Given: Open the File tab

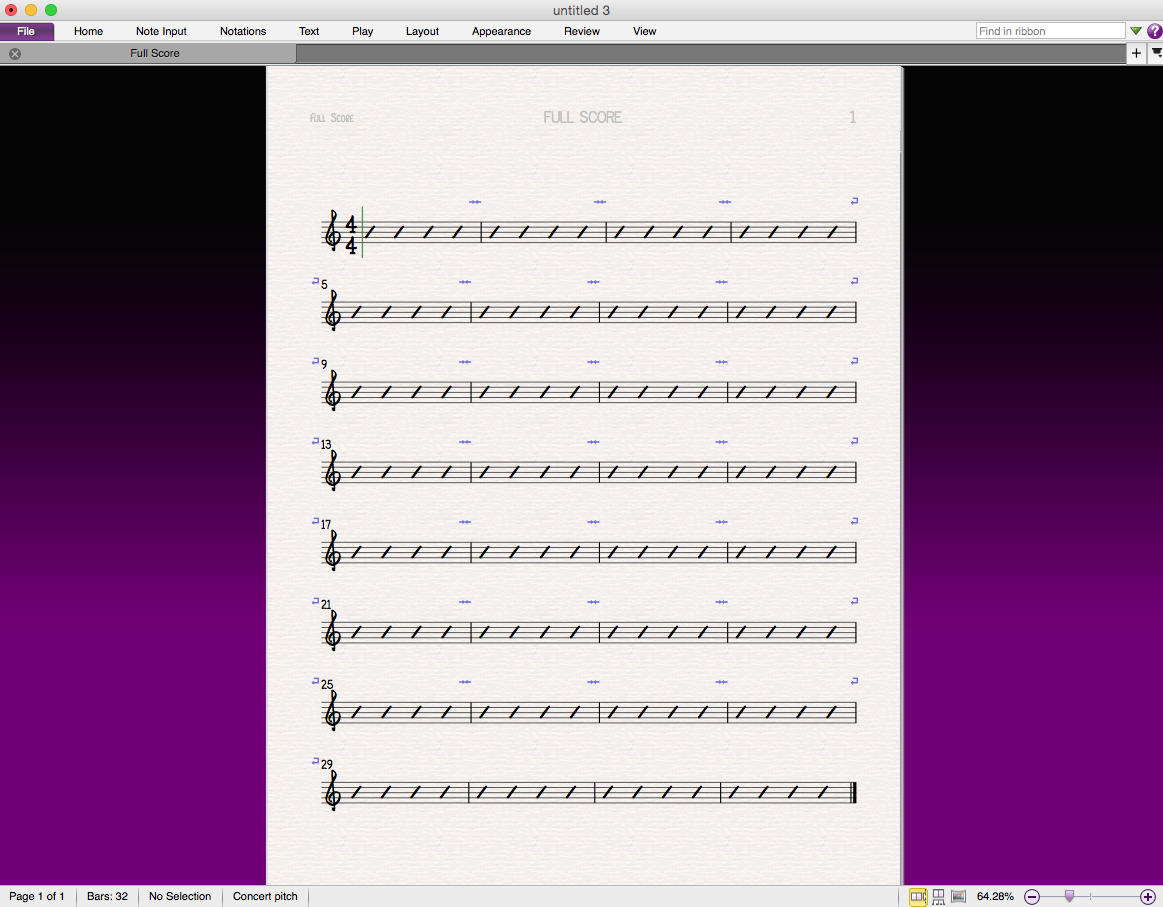Looking at the screenshot, I should (x=26, y=31).
